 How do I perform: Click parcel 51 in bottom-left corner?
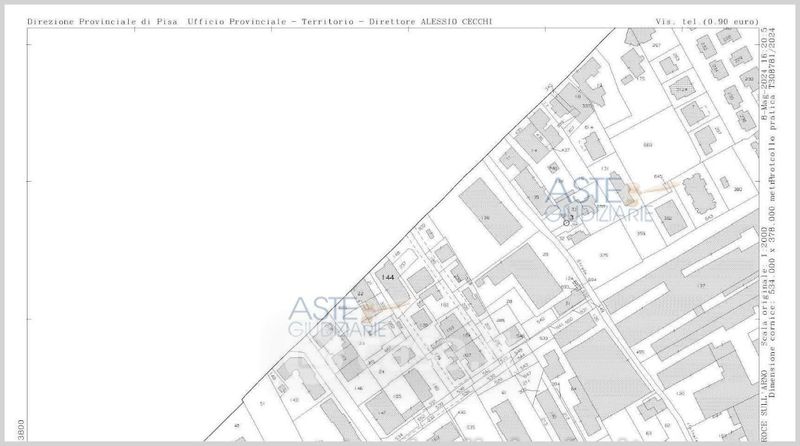[262, 403]
